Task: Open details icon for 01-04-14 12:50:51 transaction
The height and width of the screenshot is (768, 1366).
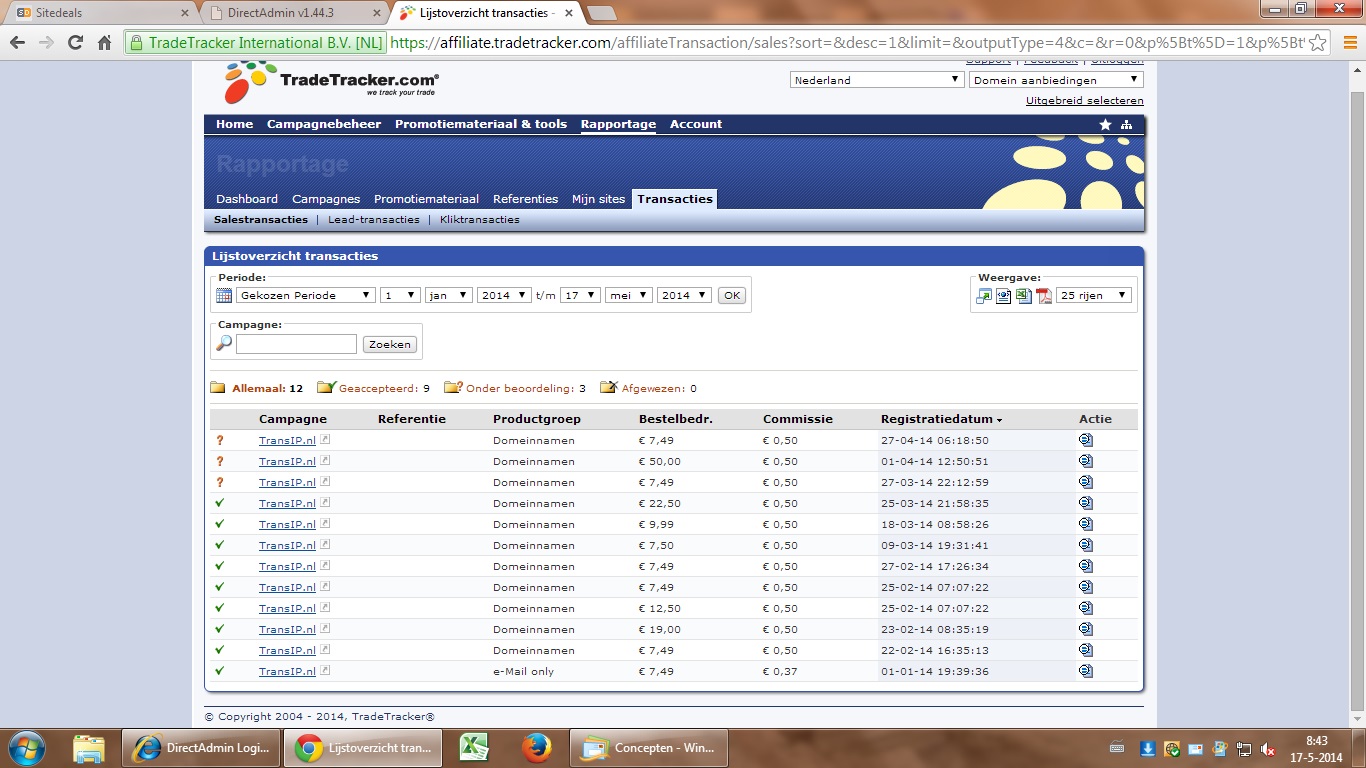Action: pyautogui.click(x=1086, y=461)
